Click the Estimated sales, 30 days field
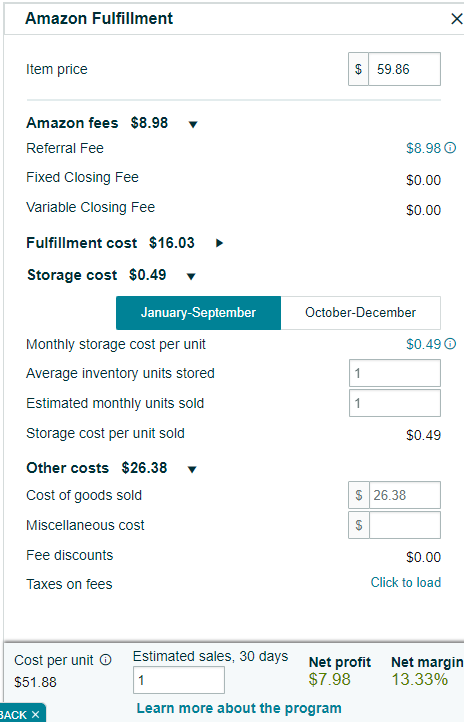464x722 pixels. pyautogui.click(x=179, y=680)
